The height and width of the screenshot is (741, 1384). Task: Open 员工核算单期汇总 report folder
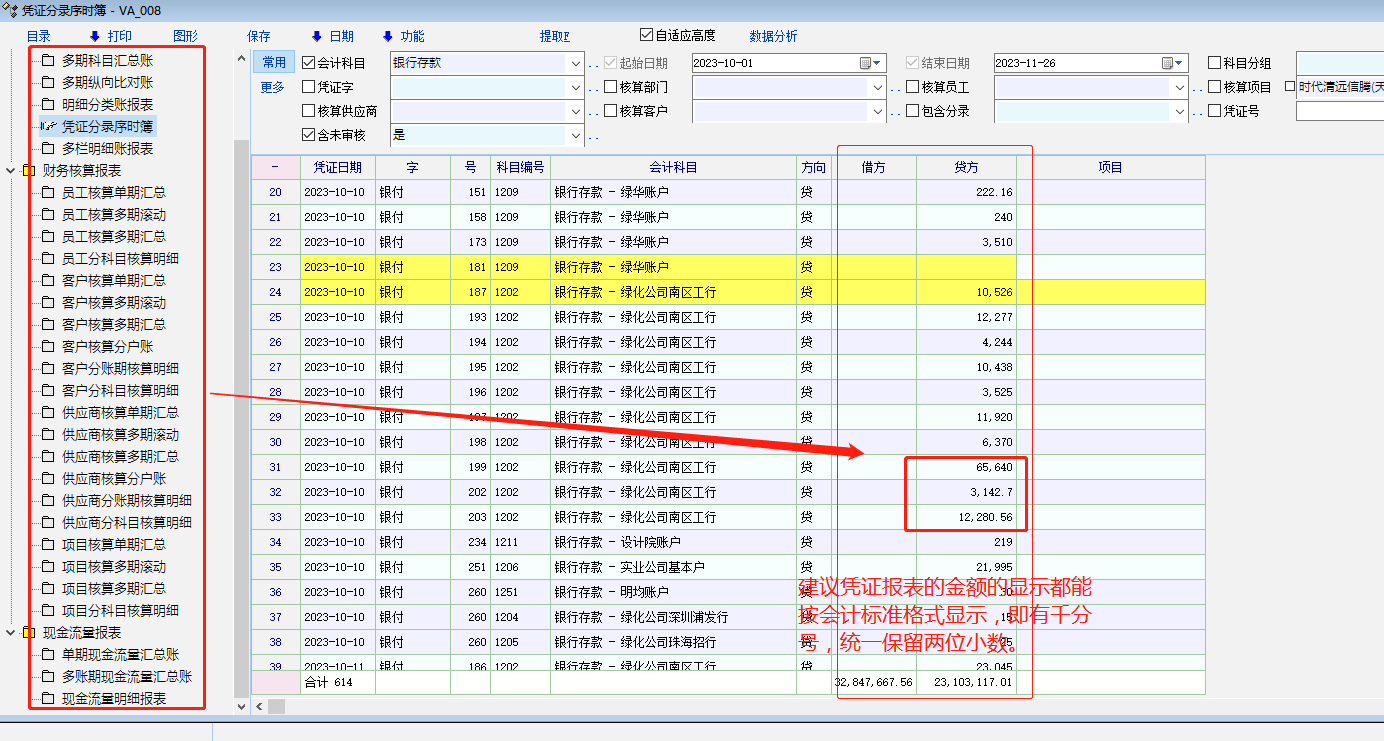pyautogui.click(x=113, y=193)
